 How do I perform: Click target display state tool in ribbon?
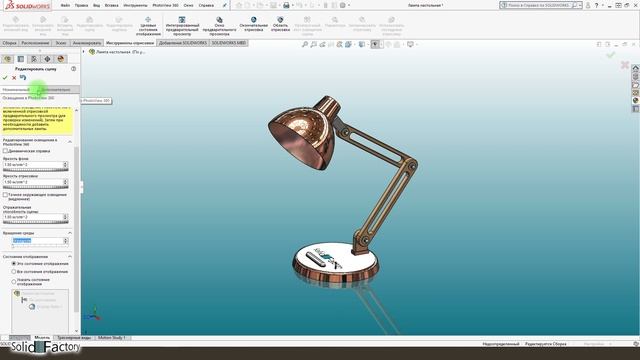(x=148, y=26)
